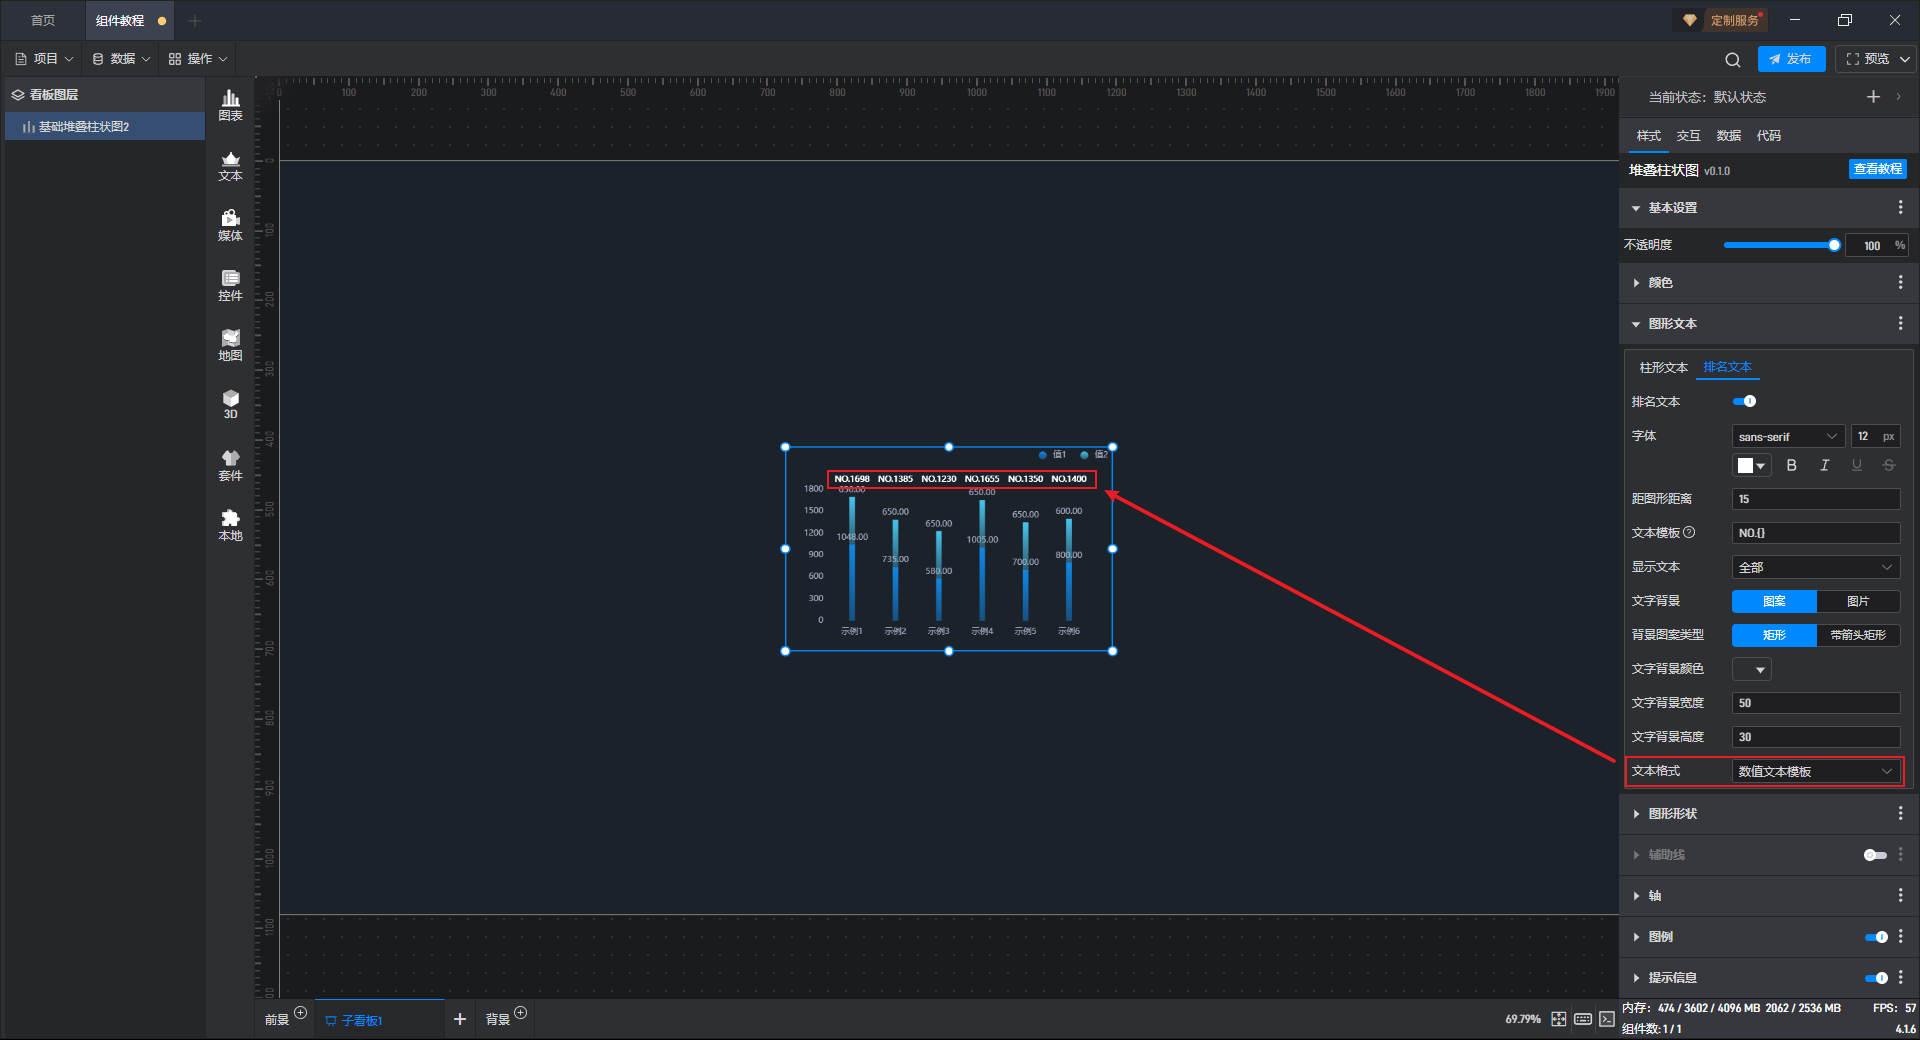Toggle the 辅助线 guide line switch
Image resolution: width=1920 pixels, height=1040 pixels.
tap(1875, 855)
